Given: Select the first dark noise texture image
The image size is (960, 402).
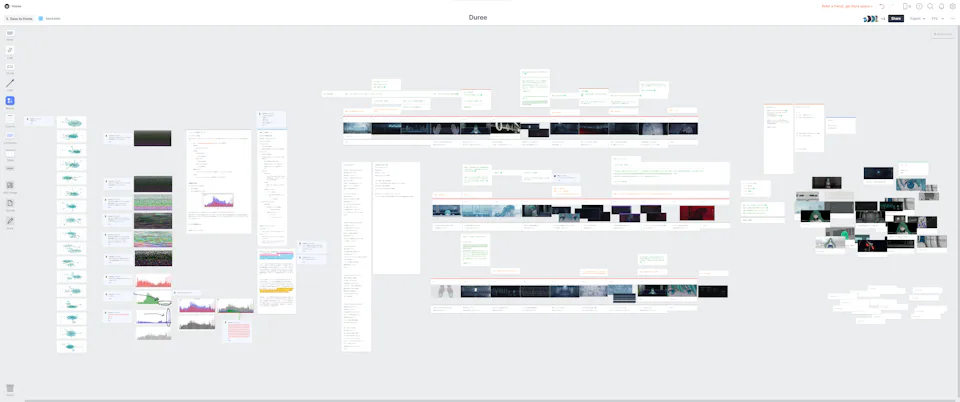Looking at the screenshot, I should pos(152,138).
